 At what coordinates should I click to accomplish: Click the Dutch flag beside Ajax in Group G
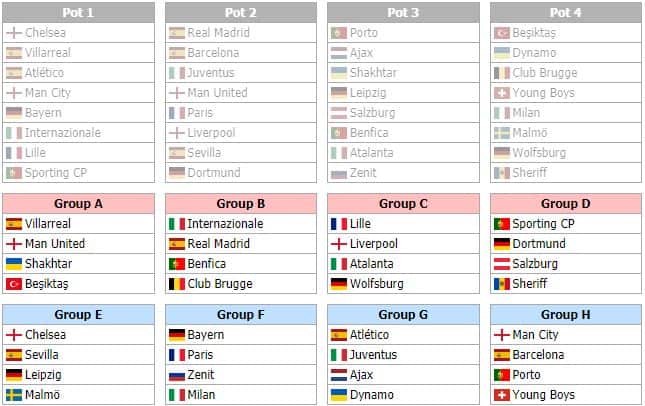tap(339, 375)
